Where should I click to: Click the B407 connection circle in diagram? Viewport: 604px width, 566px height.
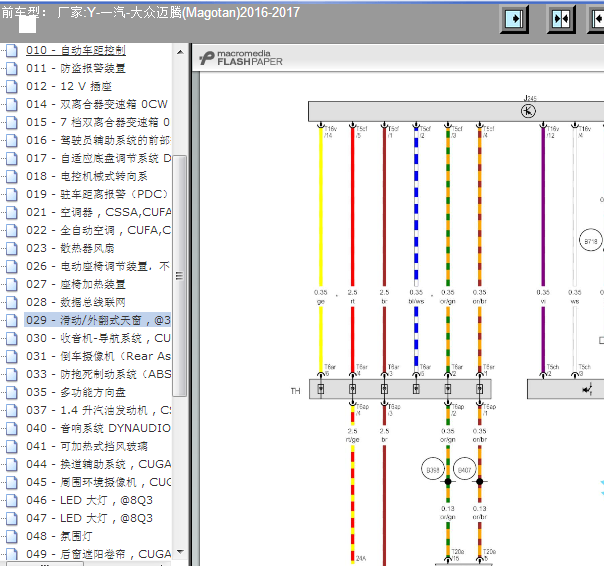pos(465,469)
